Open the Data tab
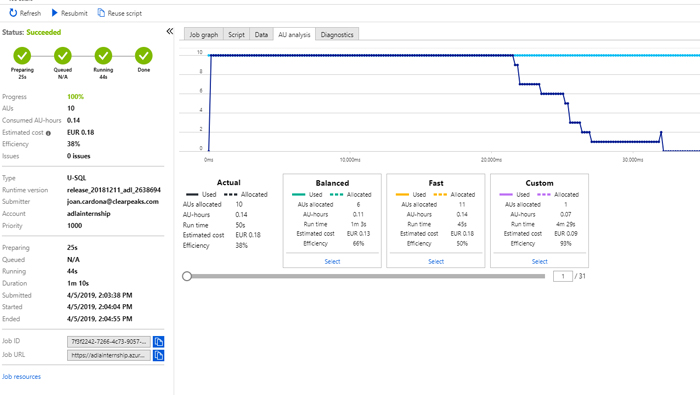Screen dimensions: 700x395 [x=261, y=34]
